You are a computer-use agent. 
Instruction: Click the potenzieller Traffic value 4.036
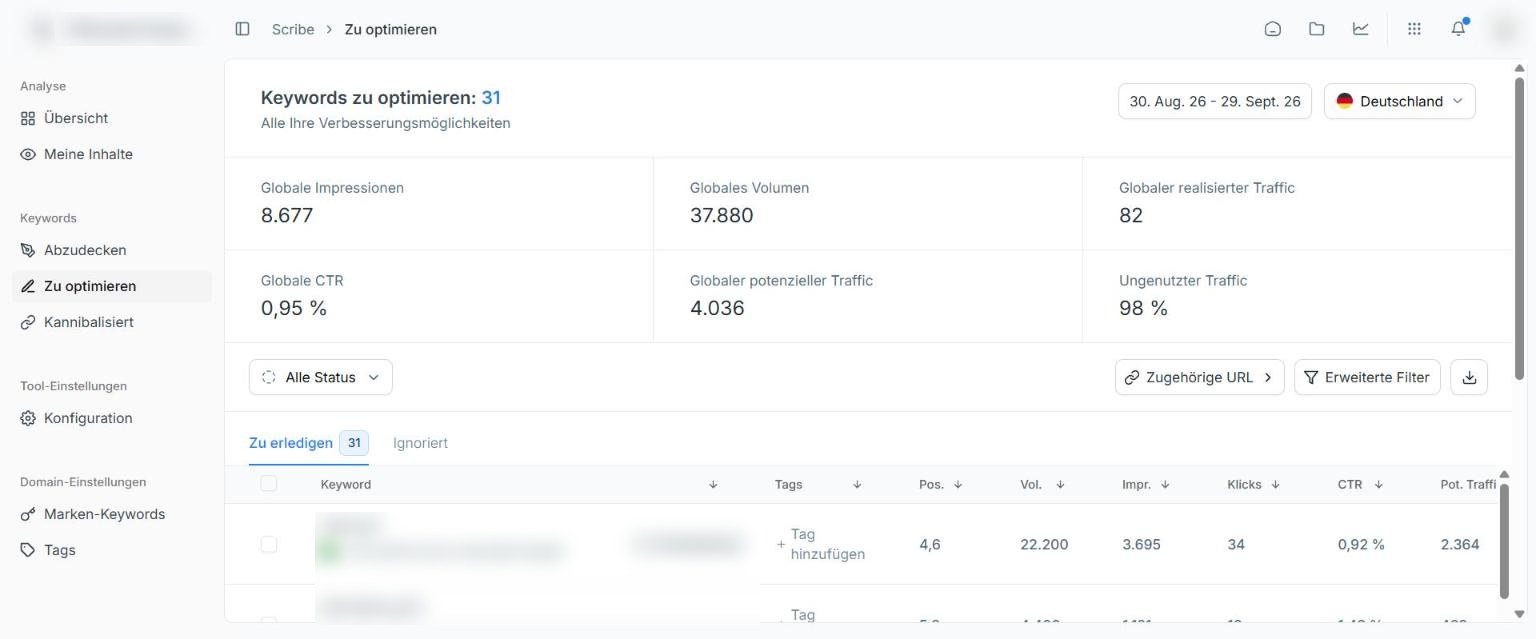tap(717, 308)
